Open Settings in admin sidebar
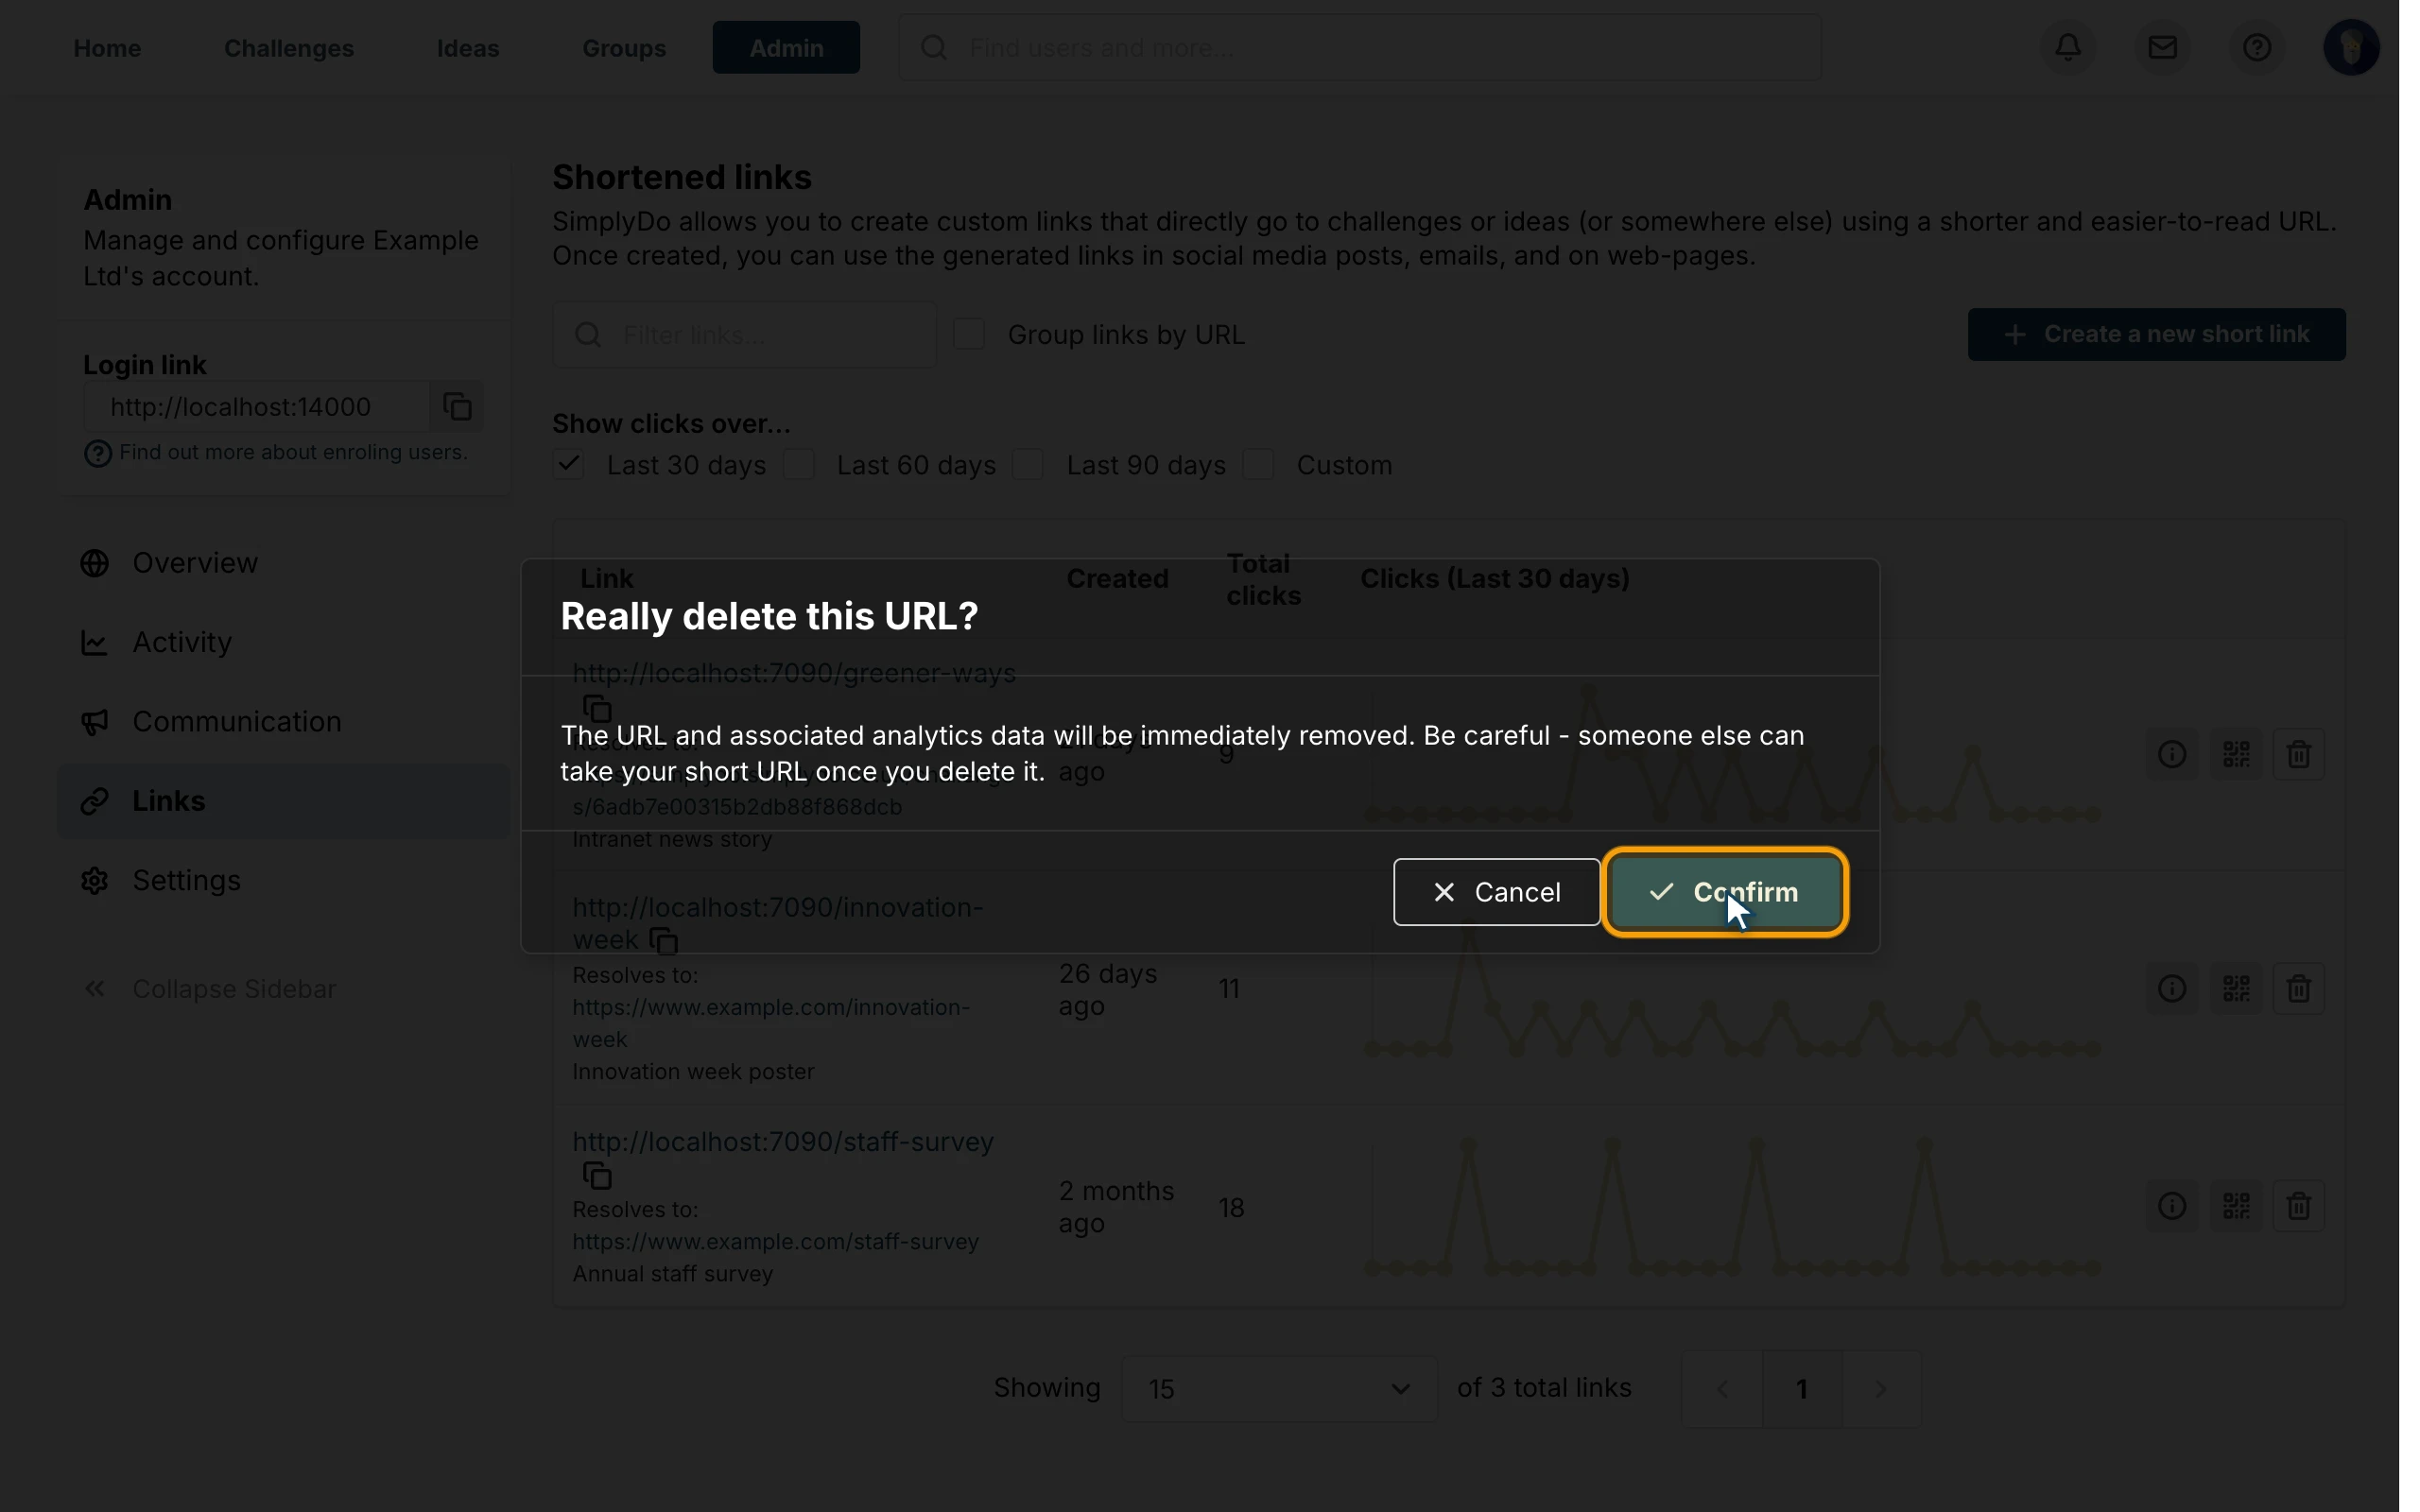The image size is (2420, 1512). 284,880
